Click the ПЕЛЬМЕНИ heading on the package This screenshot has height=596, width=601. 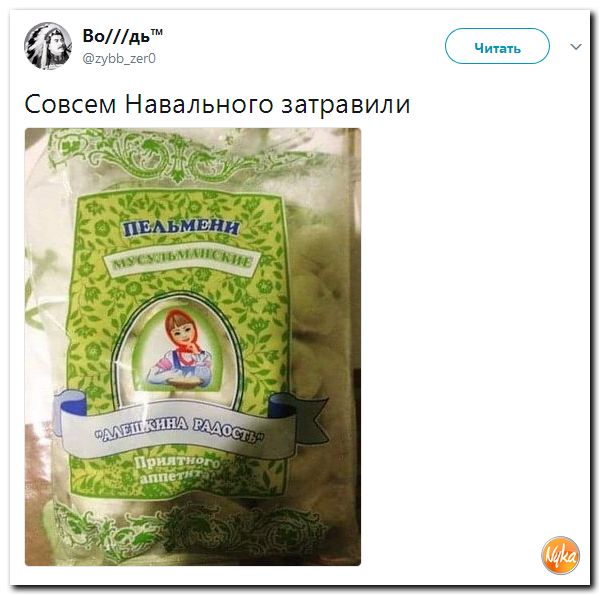point(181,229)
